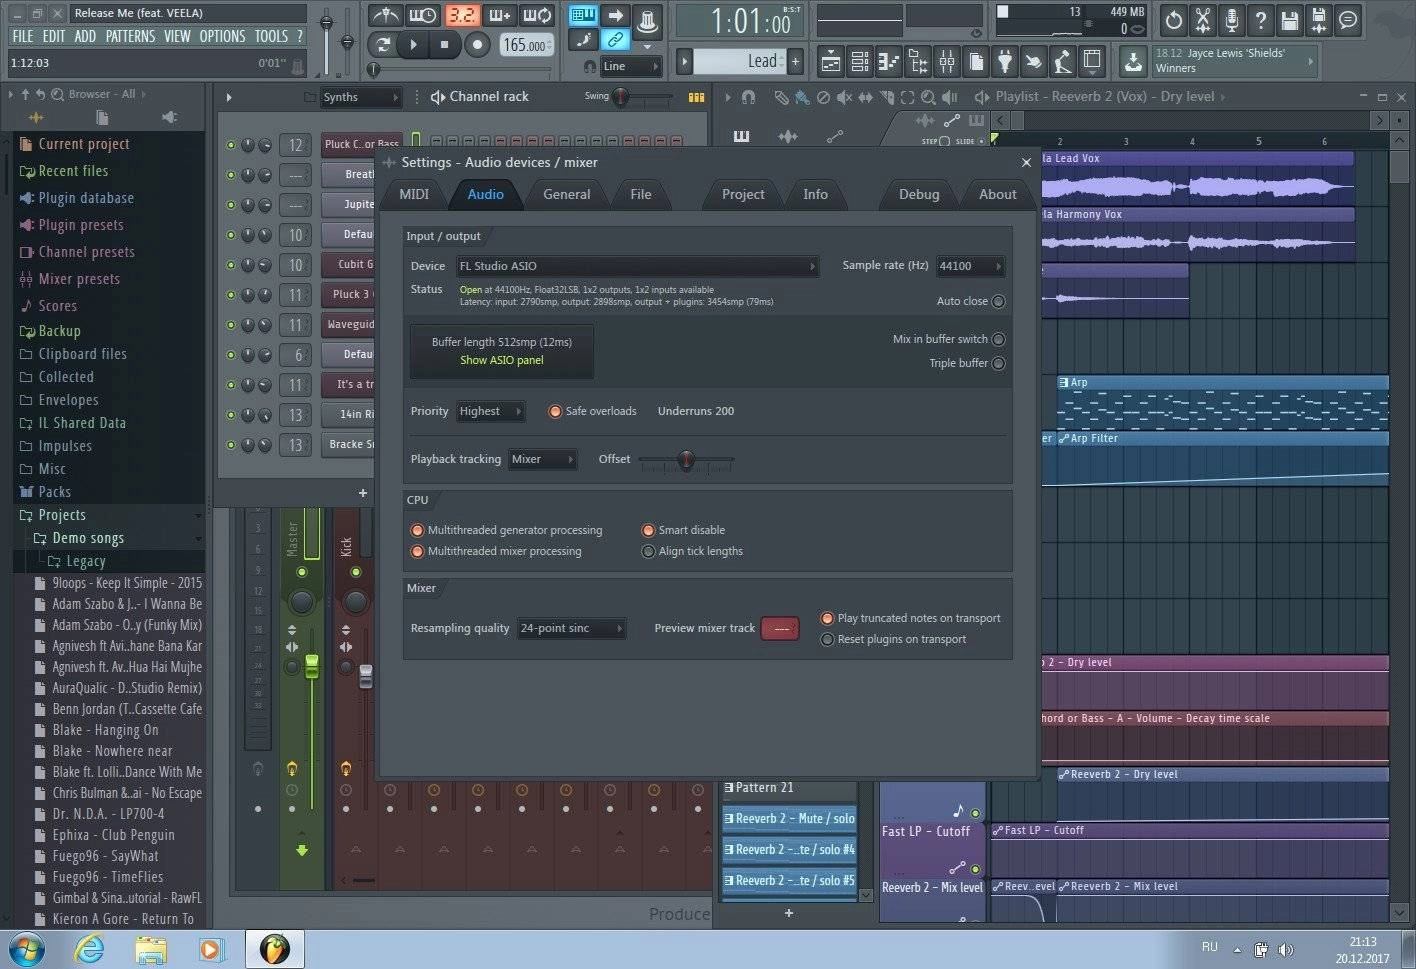
Task: Click the Offset slider knob
Action: (686, 460)
